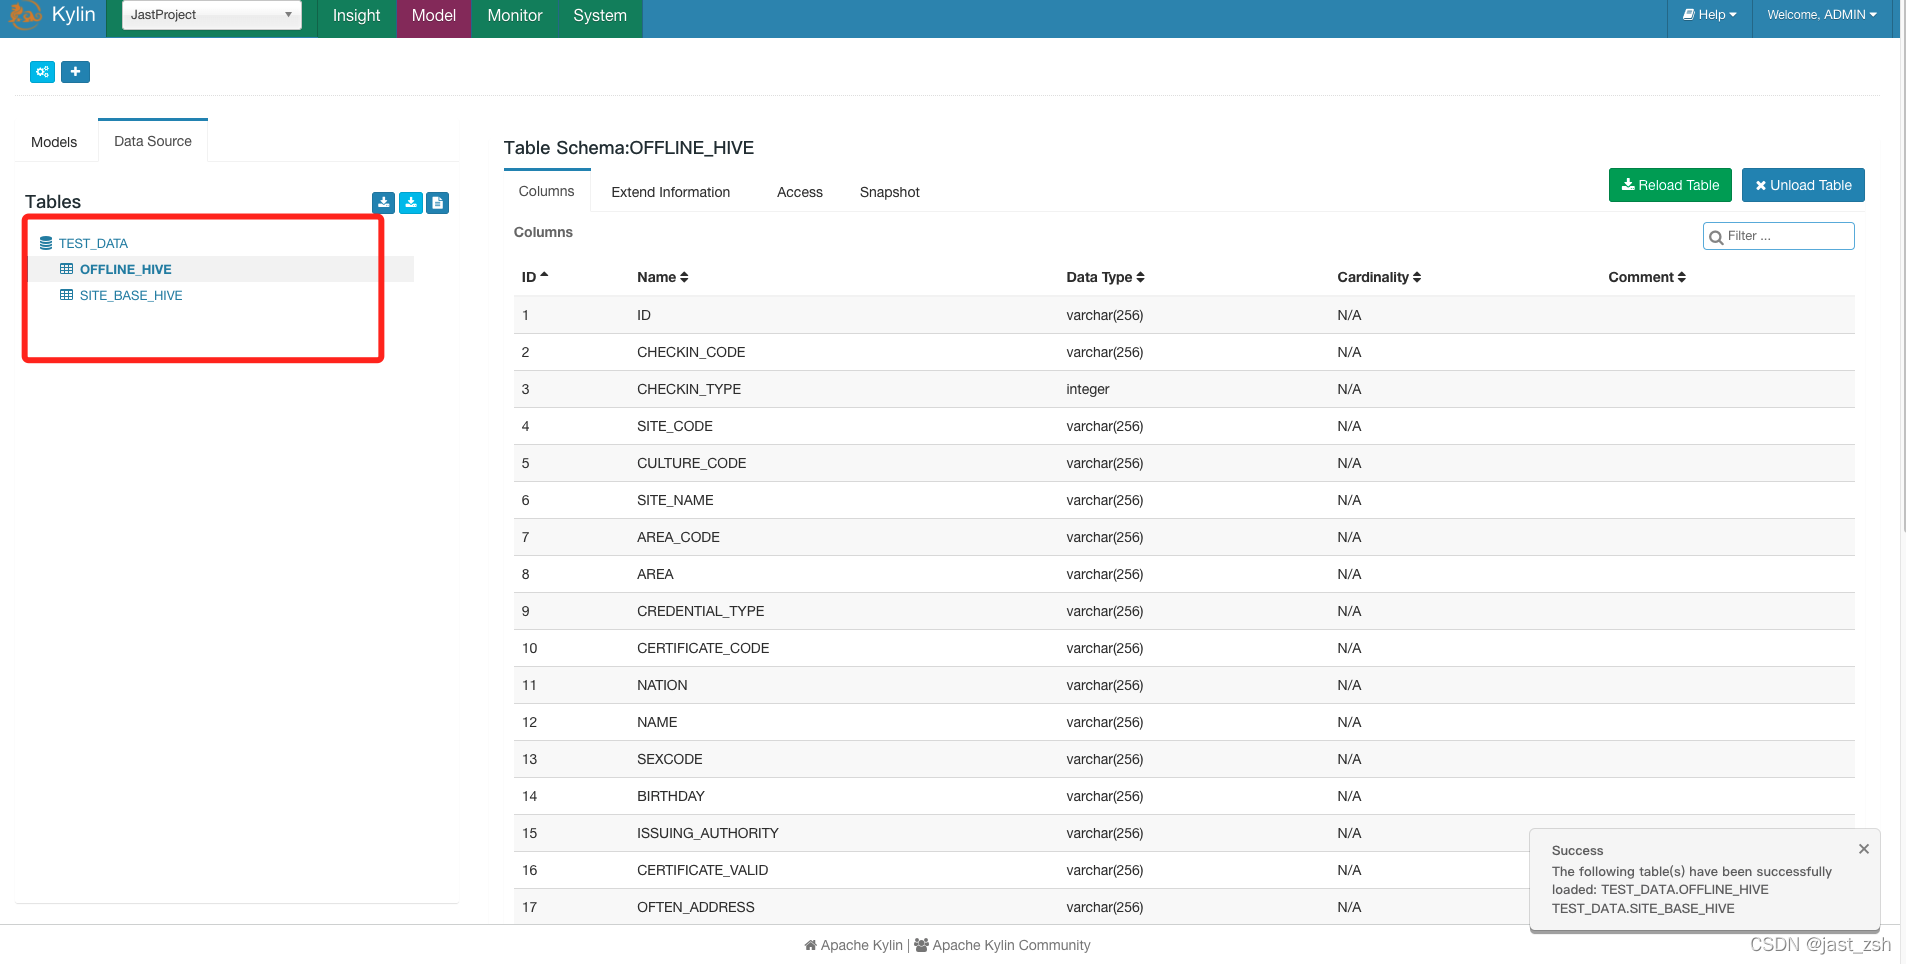Click the dark blue Load Table download icon
This screenshot has height=964, width=1906.
(x=383, y=203)
